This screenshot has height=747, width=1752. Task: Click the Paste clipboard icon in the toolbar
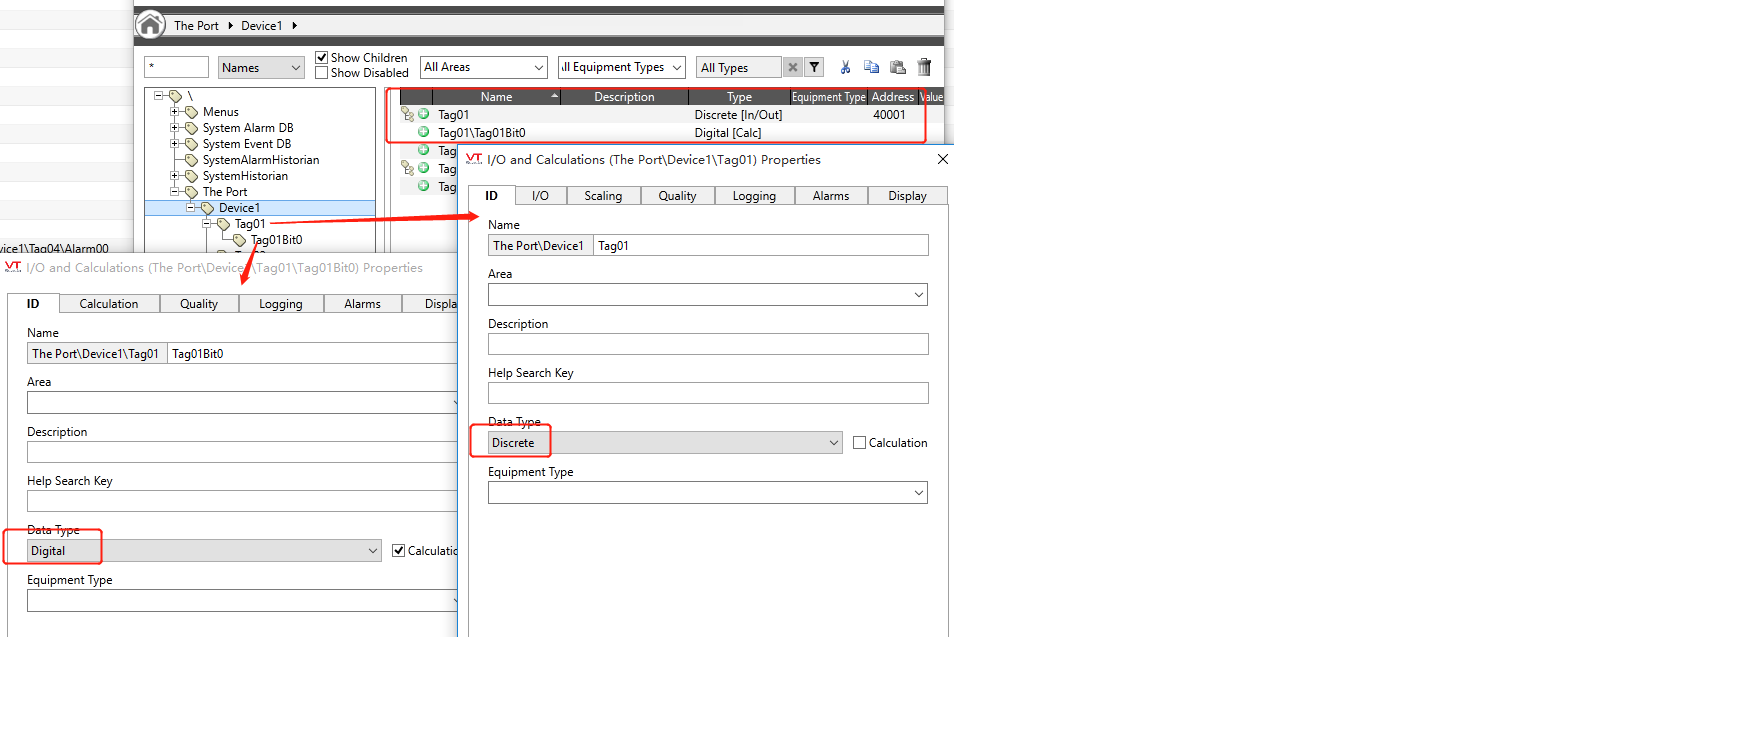[x=898, y=67]
